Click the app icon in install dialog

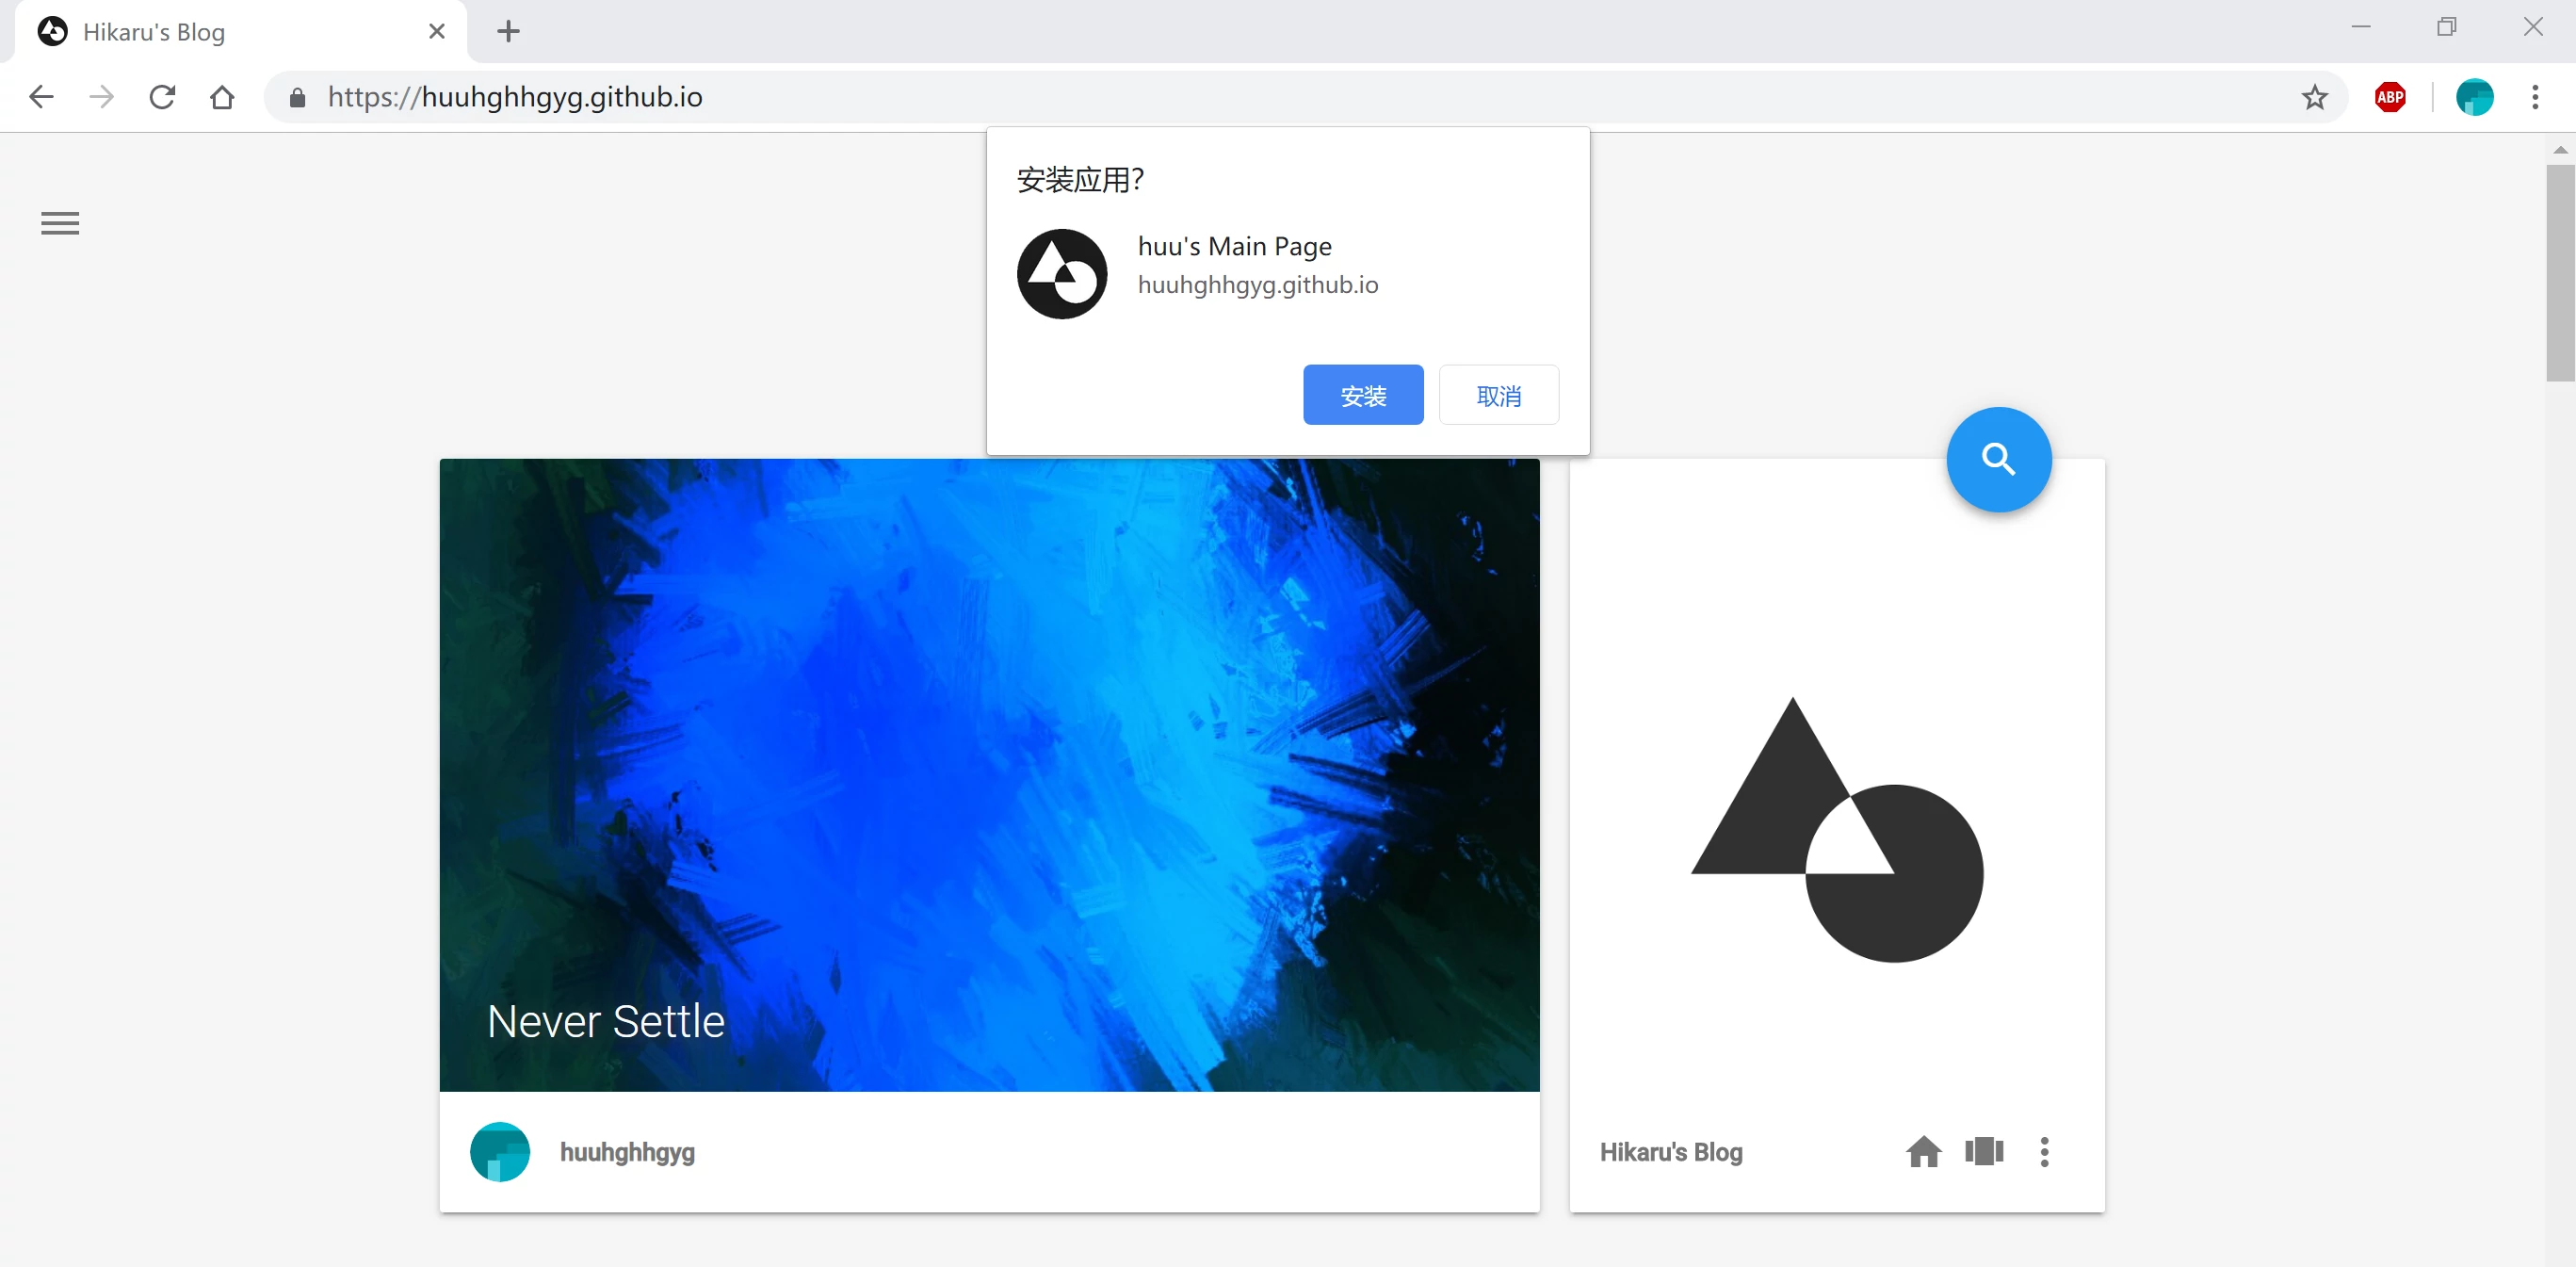(x=1062, y=274)
